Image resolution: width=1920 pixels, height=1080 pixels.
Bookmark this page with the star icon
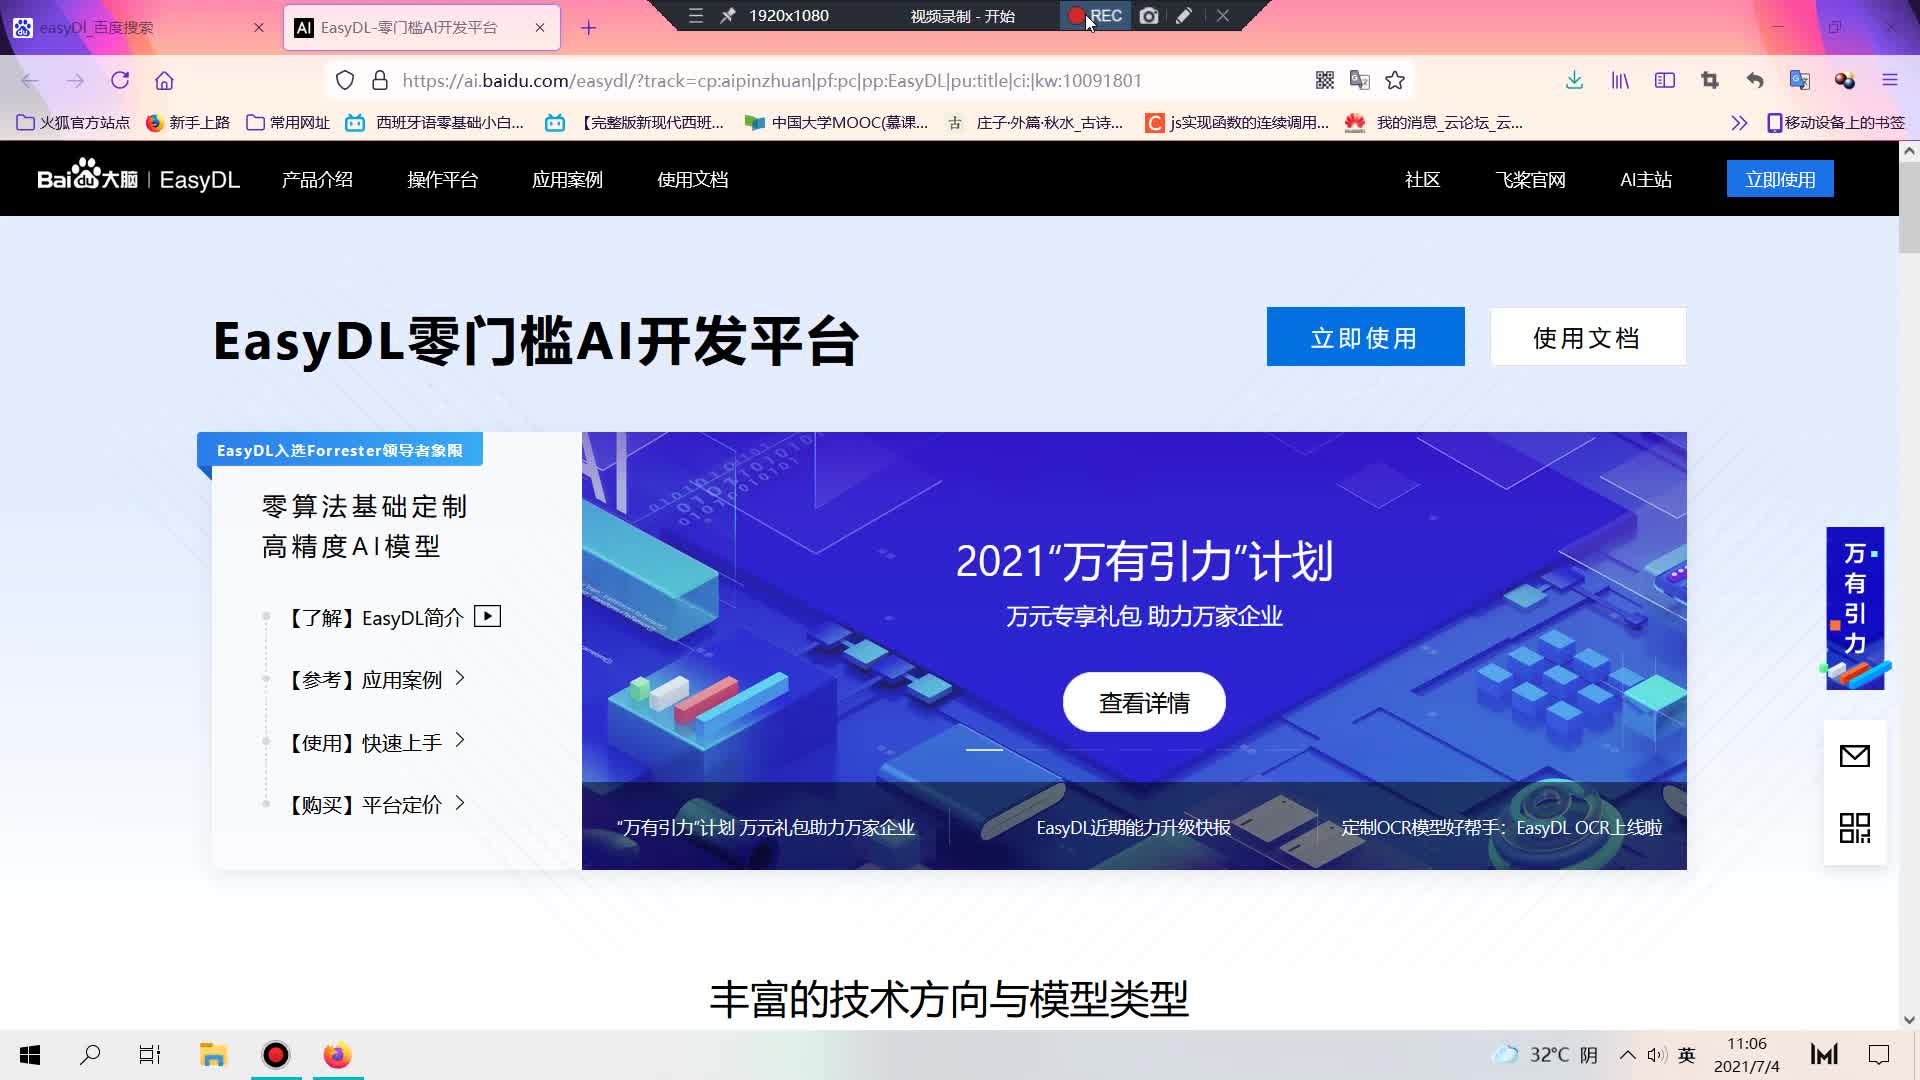[x=1395, y=80]
